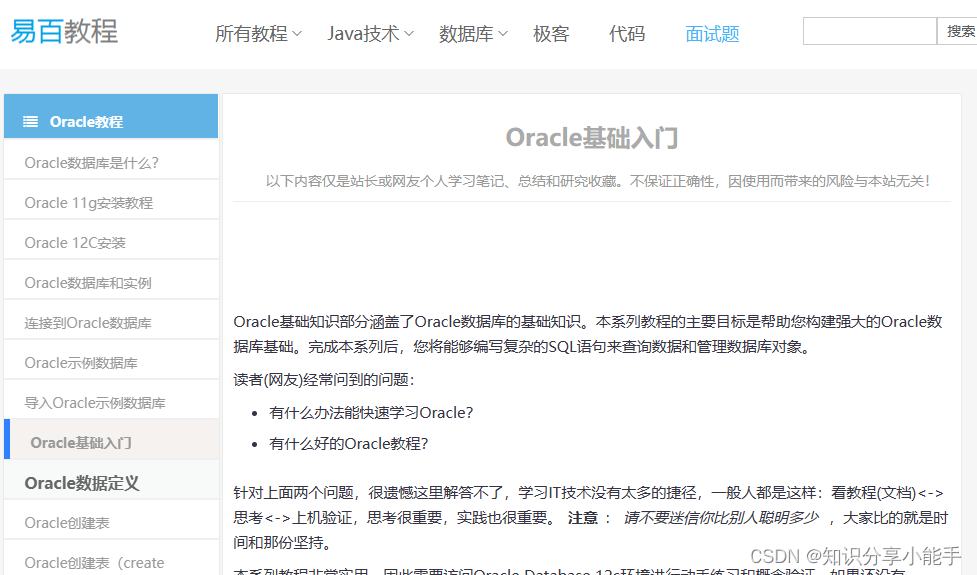Open the 数据库 menu label
The height and width of the screenshot is (575, 977).
pyautogui.click(x=466, y=34)
